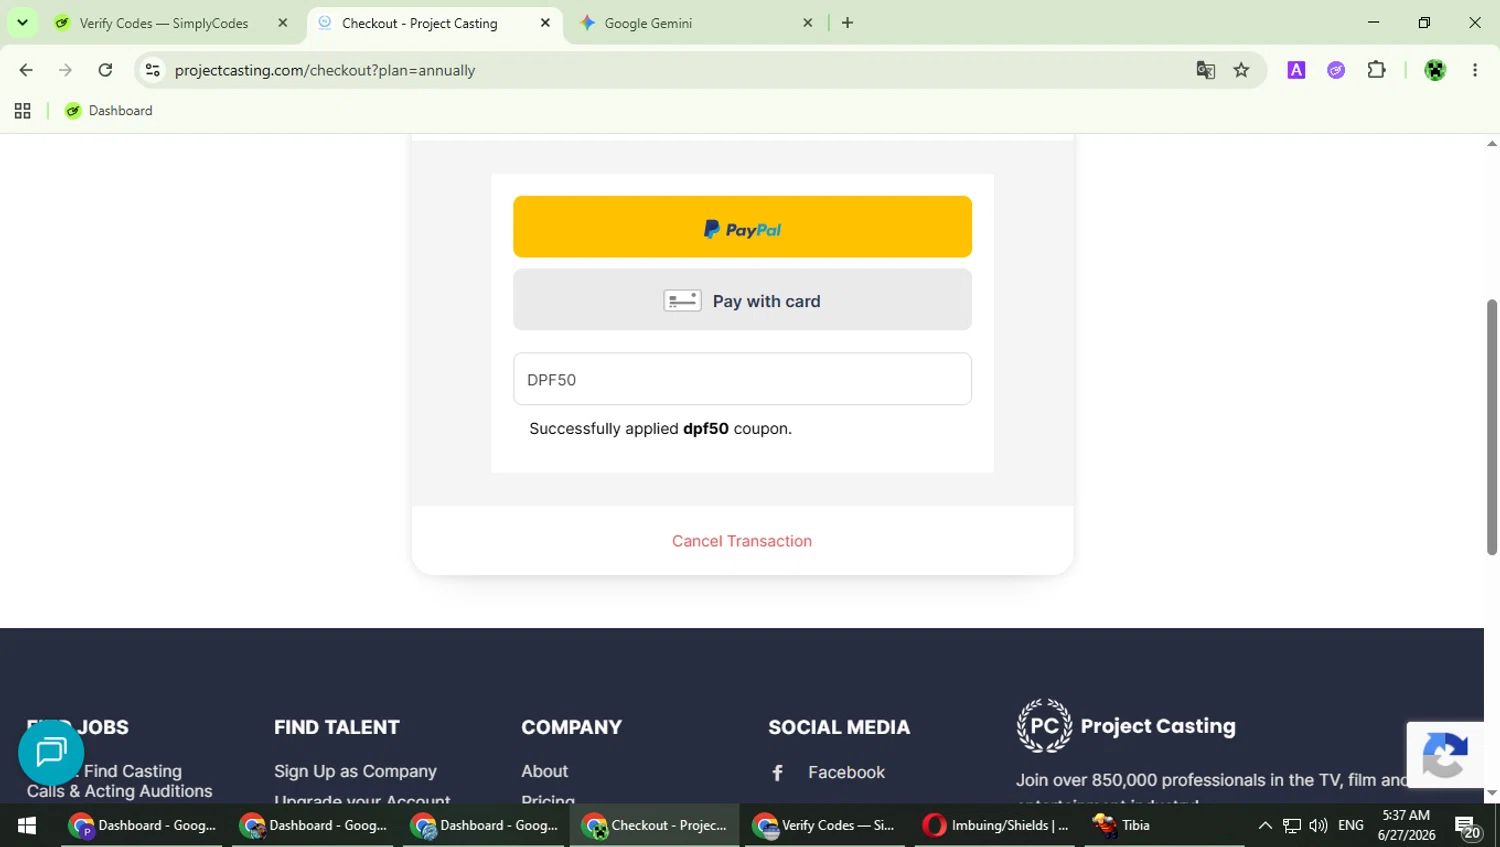Open the volume control in tray
The image size is (1500, 847).
pyautogui.click(x=1318, y=826)
